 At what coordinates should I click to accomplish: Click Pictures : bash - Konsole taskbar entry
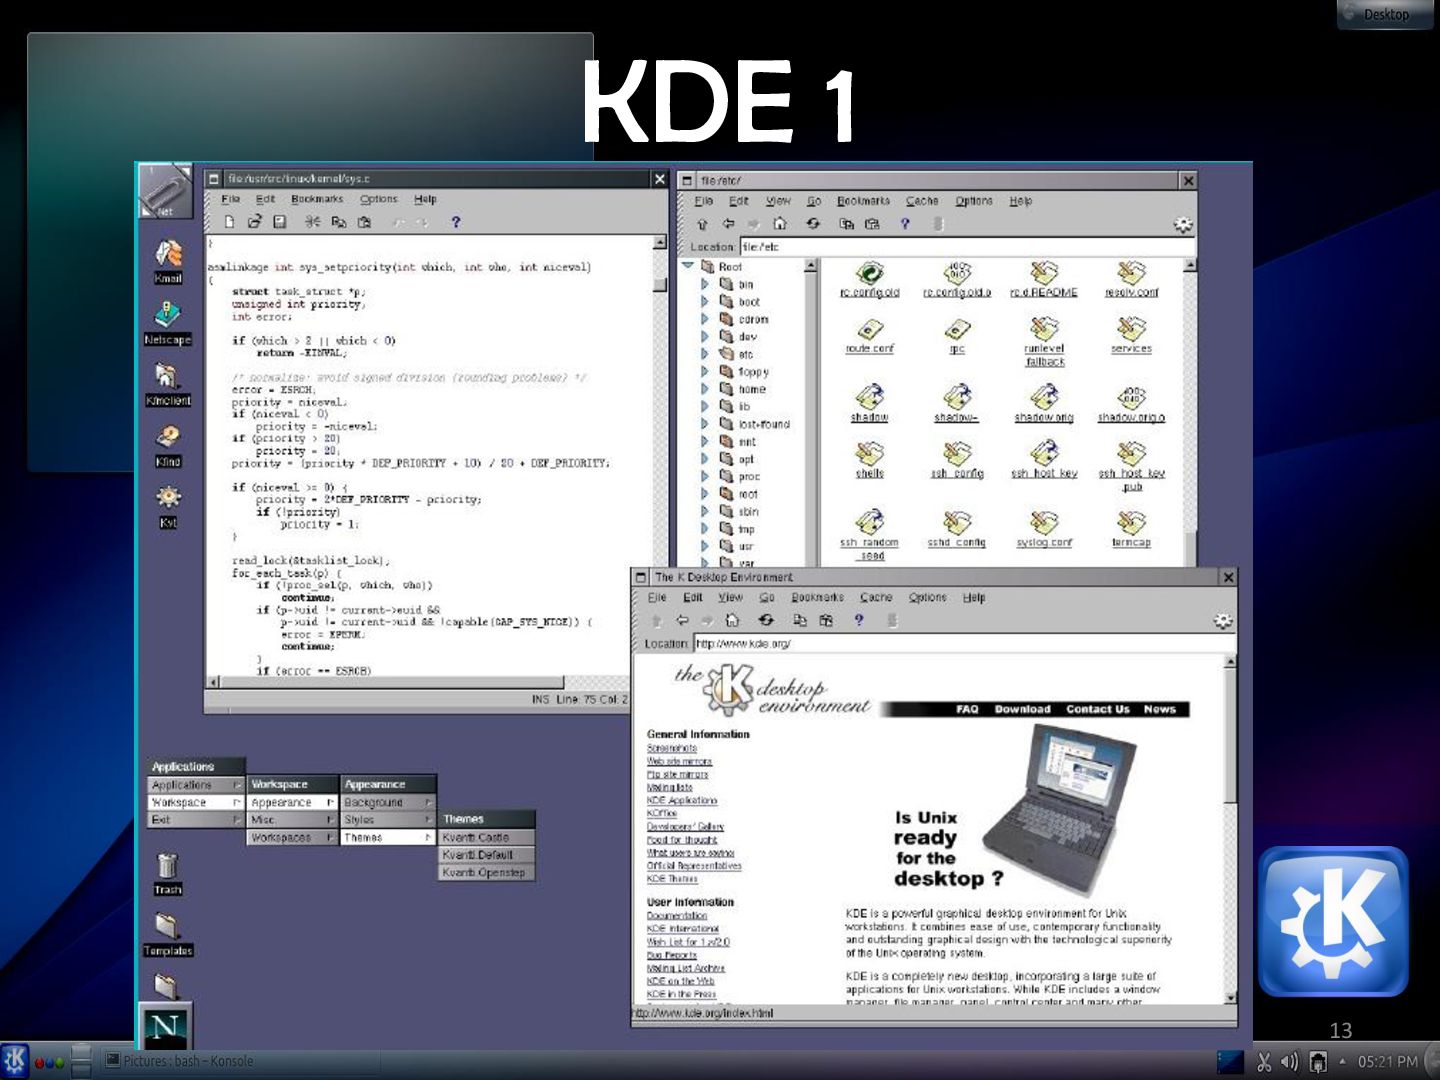(240, 1061)
